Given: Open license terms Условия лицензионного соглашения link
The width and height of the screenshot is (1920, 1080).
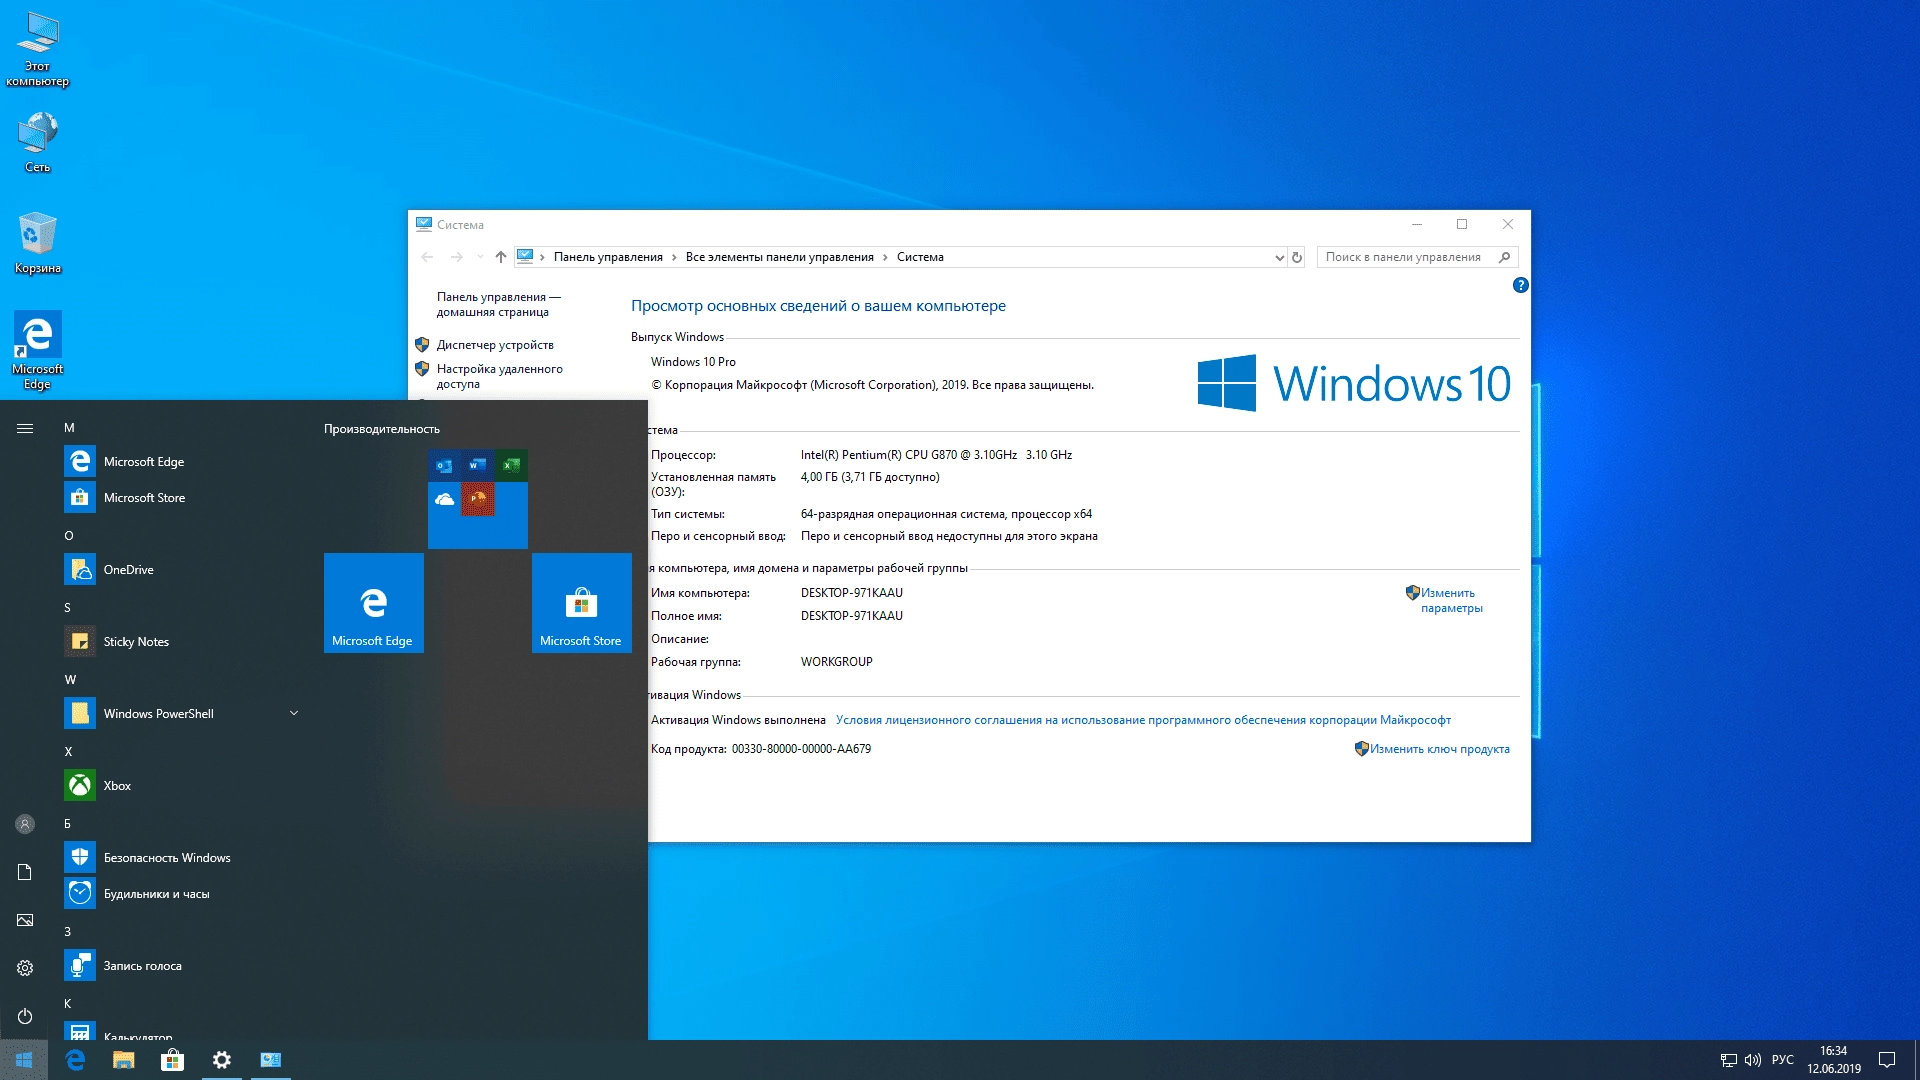Looking at the screenshot, I should coord(1143,720).
